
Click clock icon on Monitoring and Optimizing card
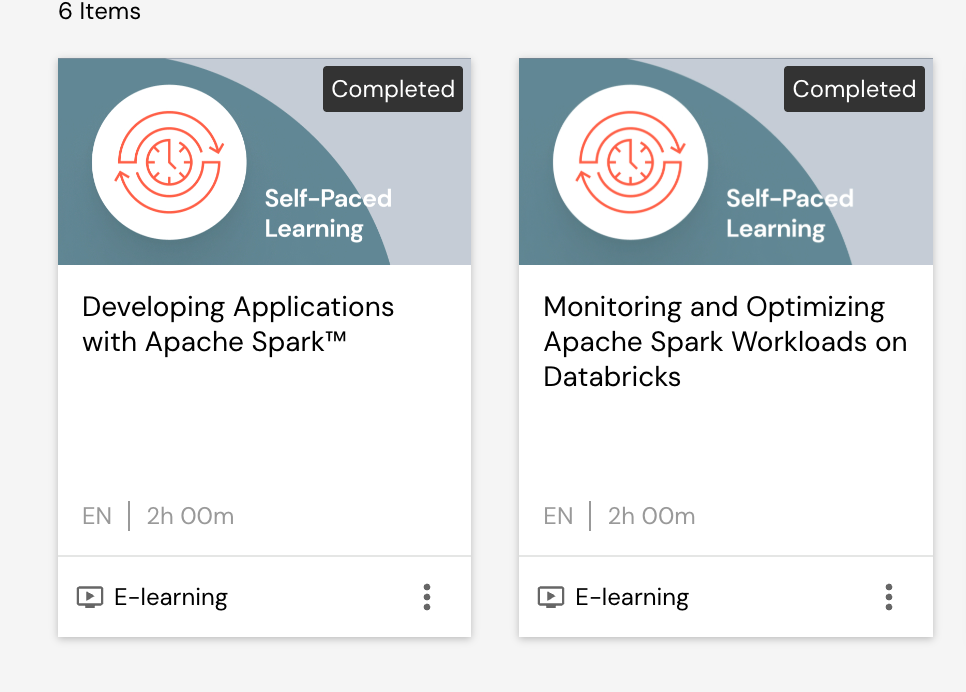pyautogui.click(x=630, y=162)
